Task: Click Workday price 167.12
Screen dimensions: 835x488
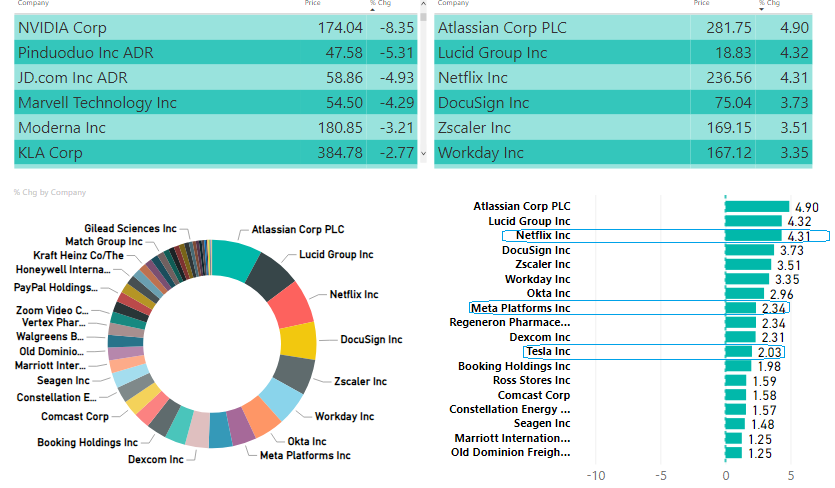Action: click(728, 153)
